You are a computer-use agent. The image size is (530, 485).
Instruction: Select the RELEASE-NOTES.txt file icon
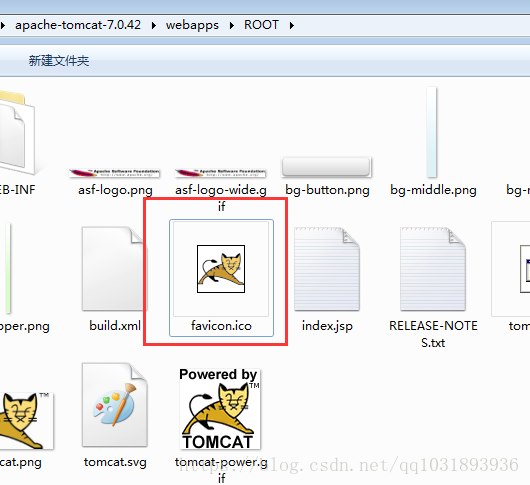click(433, 269)
